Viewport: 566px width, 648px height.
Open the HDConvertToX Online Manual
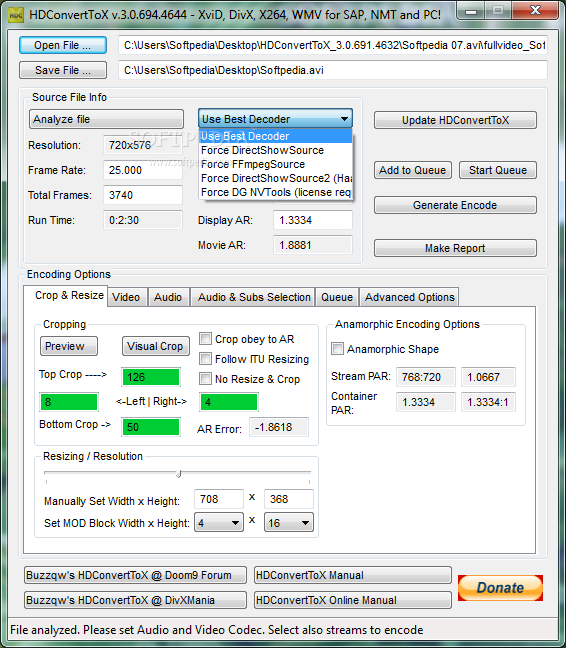353,600
